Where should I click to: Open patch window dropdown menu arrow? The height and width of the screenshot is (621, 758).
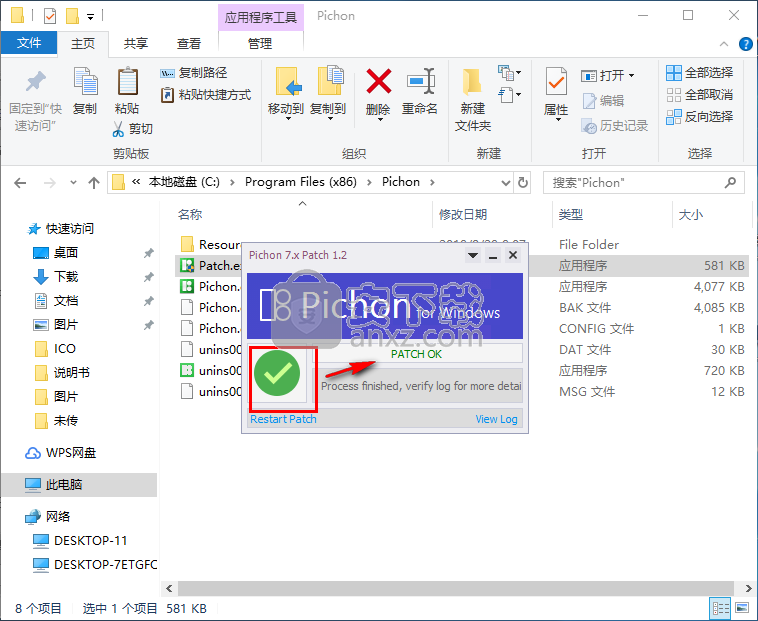(473, 255)
